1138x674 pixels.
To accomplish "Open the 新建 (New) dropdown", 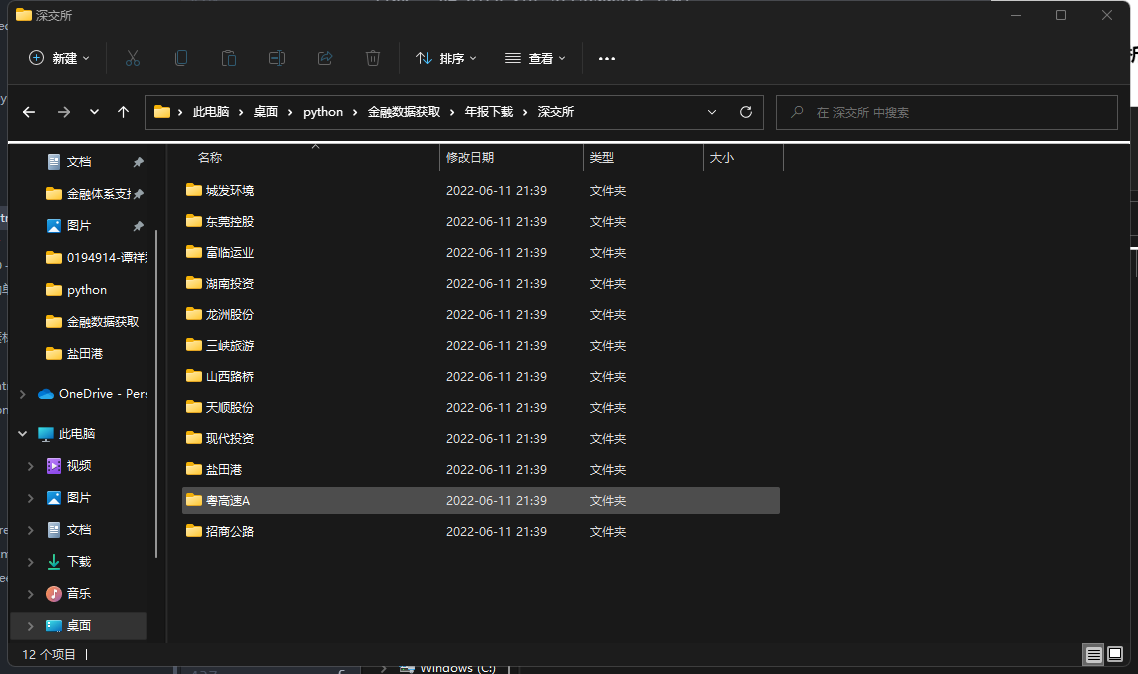I will pyautogui.click(x=59, y=58).
